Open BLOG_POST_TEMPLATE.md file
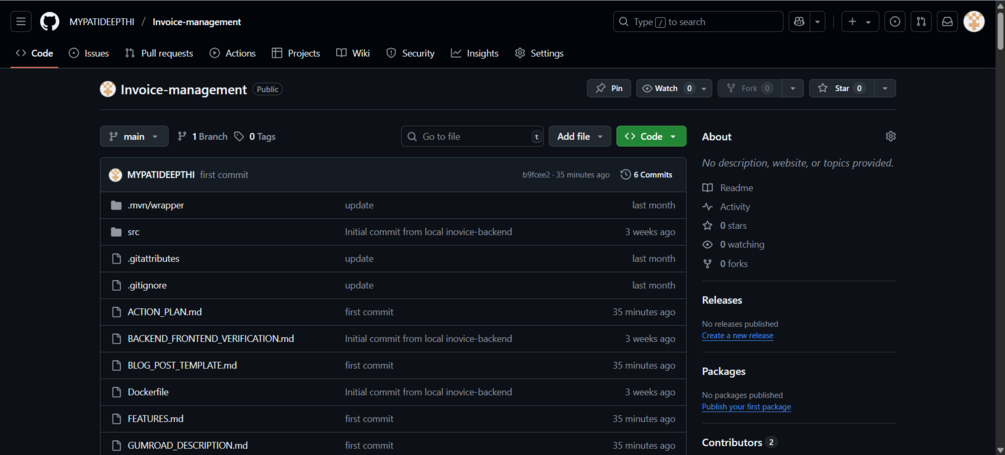Viewport: 1005px width, 455px height. 182,365
